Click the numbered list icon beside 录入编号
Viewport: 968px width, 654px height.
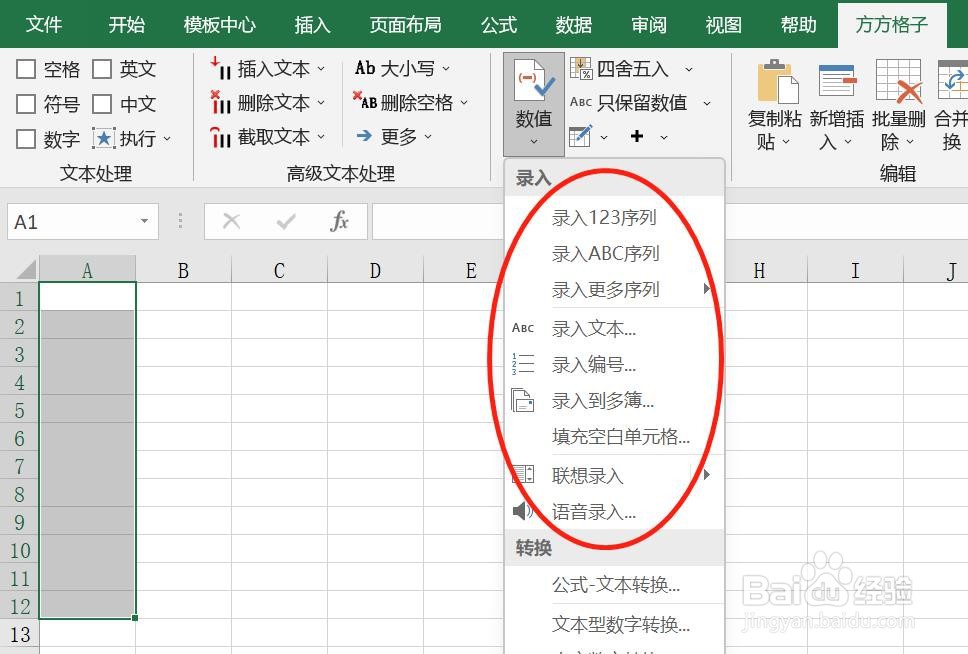pos(523,364)
